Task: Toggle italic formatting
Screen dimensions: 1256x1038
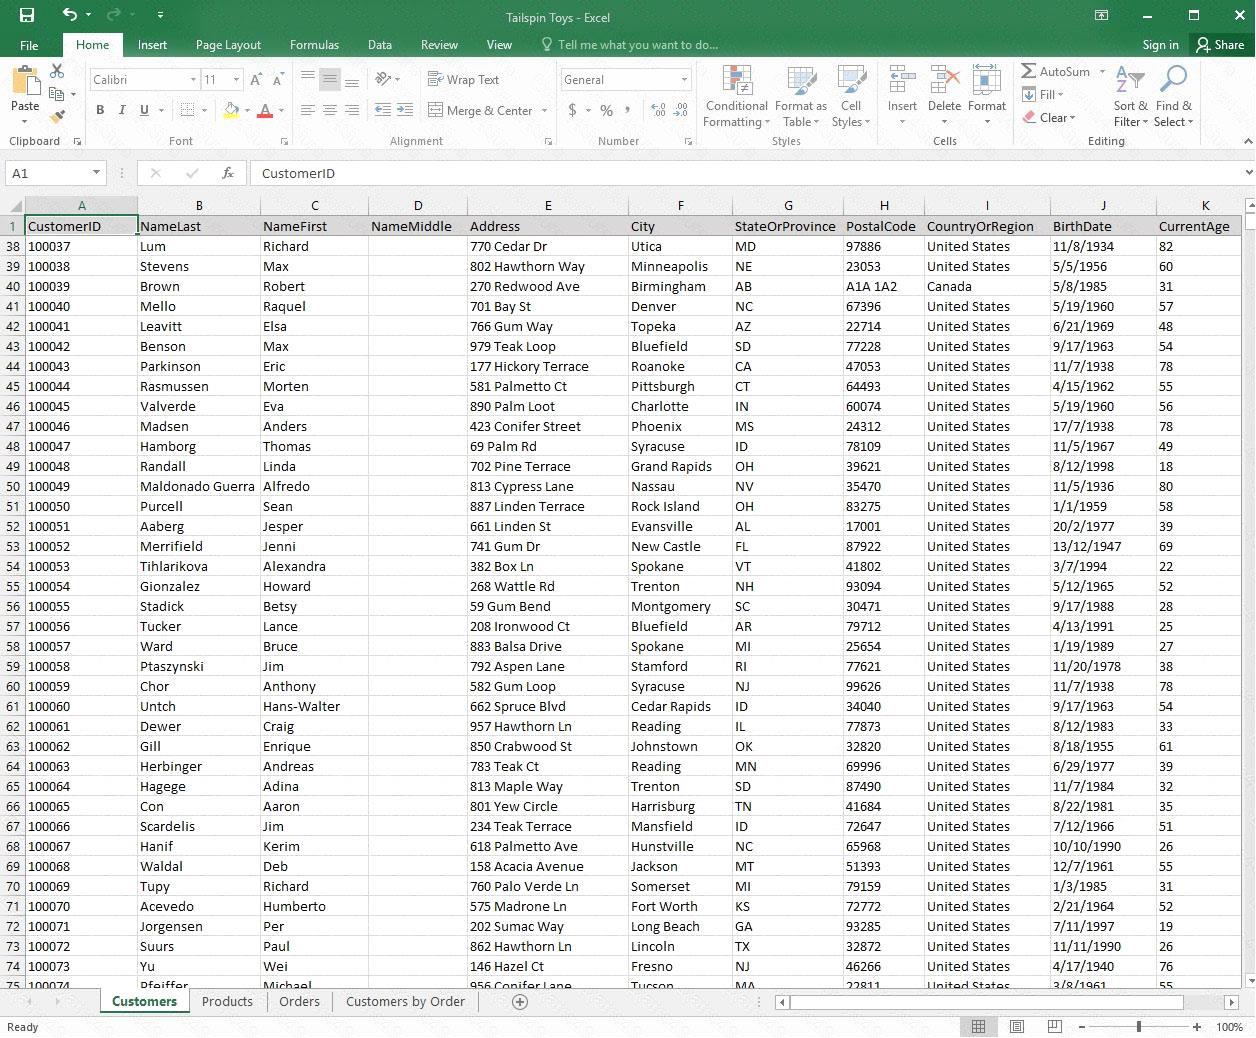Action: [x=121, y=110]
